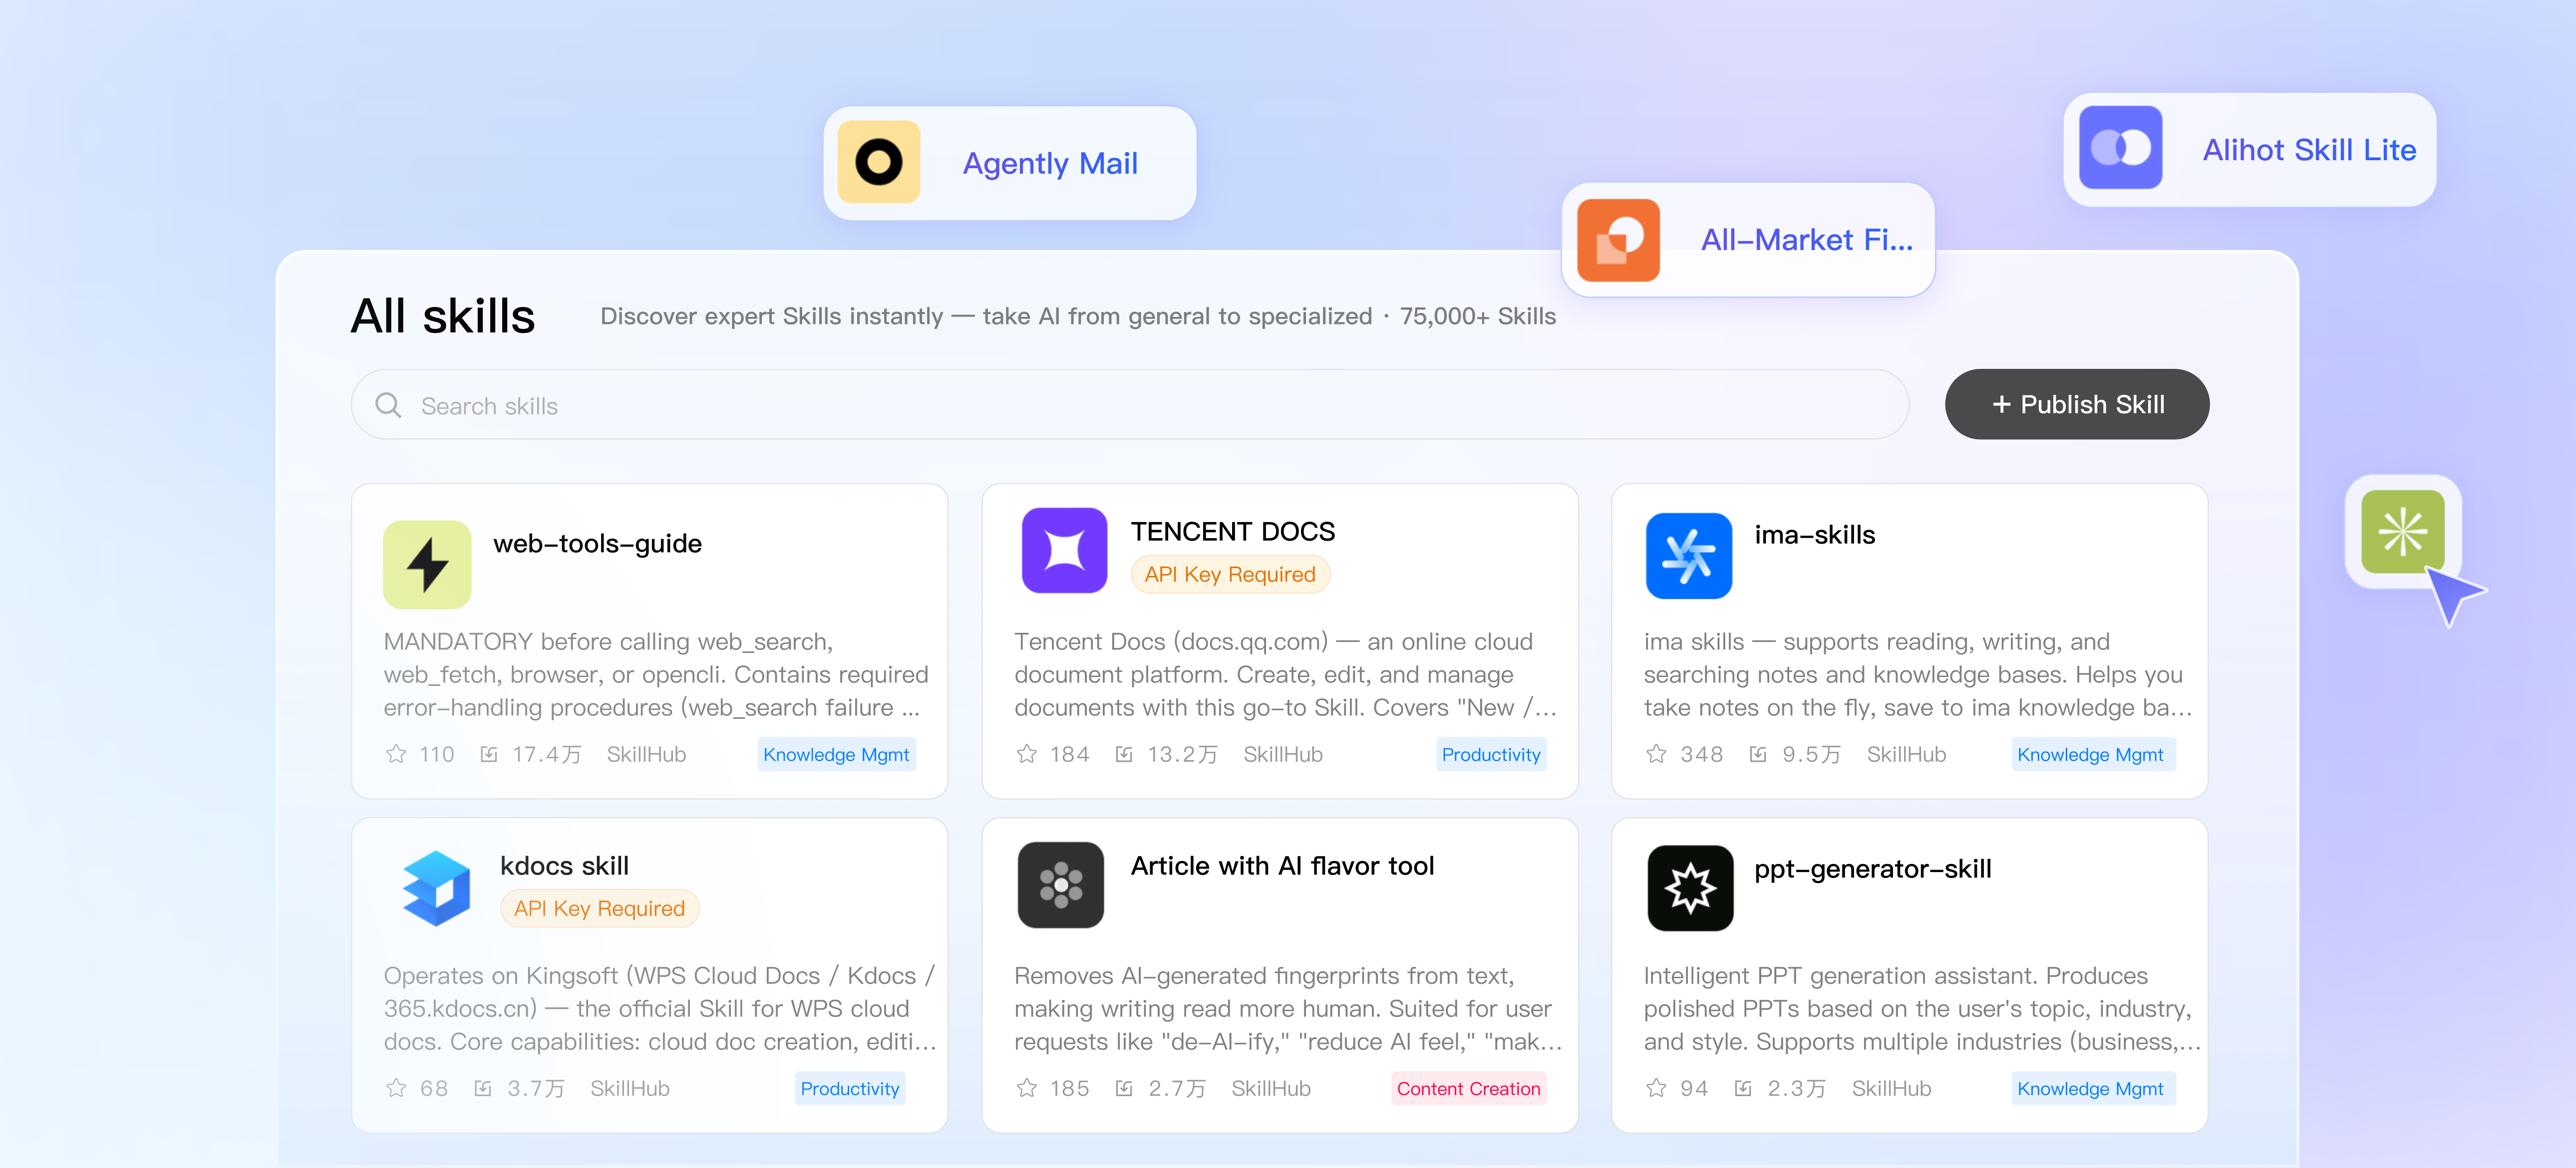The image size is (2576, 1168).
Task: Click the Publish Skill button
Action: click(2076, 404)
